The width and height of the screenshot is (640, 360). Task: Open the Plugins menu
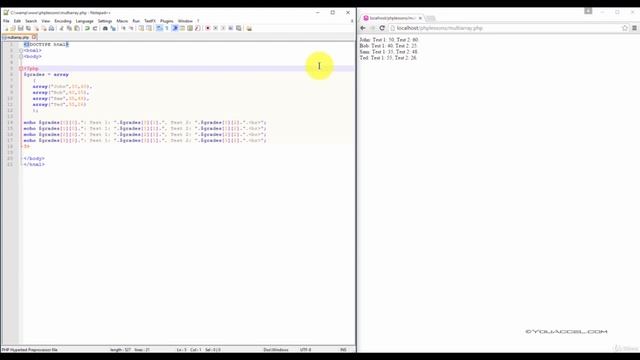coord(167,21)
